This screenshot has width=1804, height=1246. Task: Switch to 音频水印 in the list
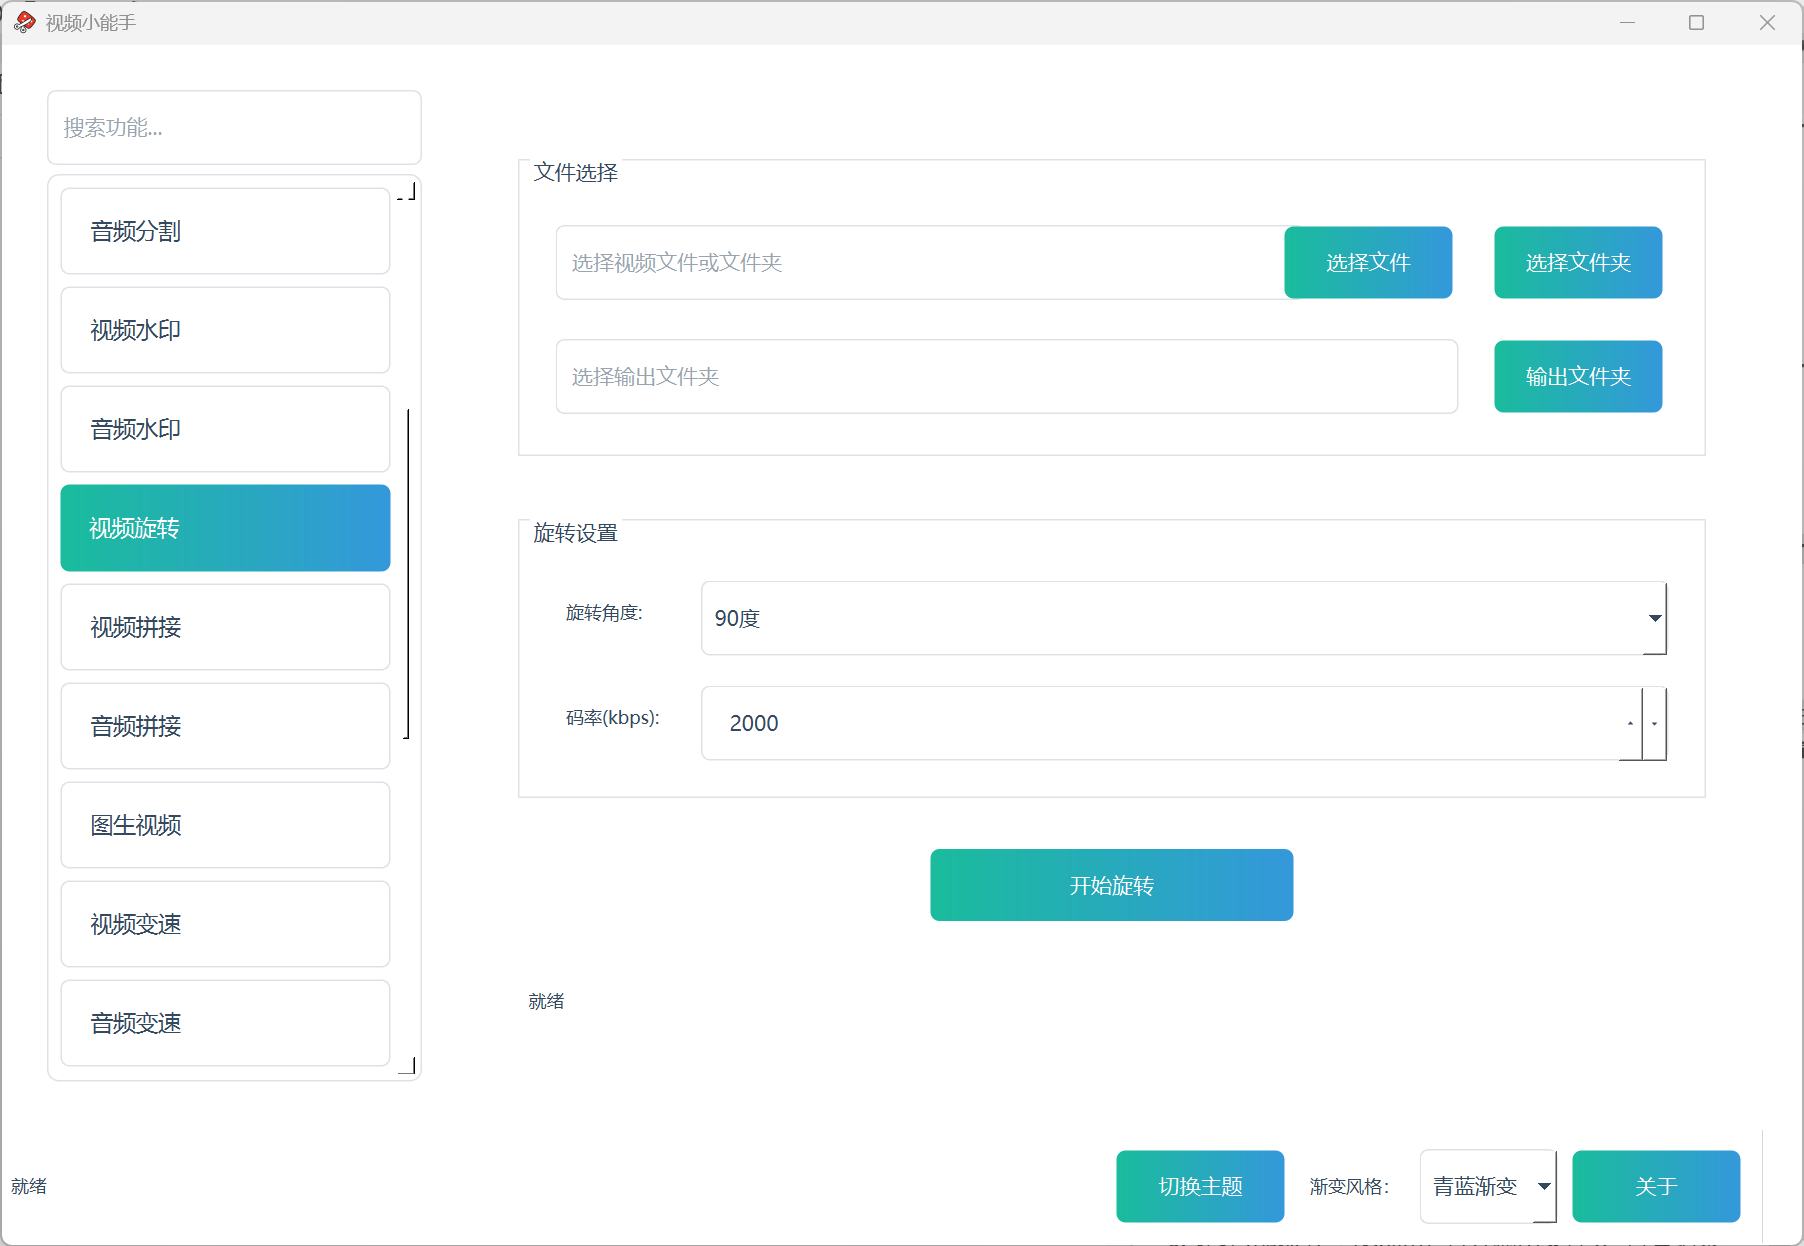225,429
